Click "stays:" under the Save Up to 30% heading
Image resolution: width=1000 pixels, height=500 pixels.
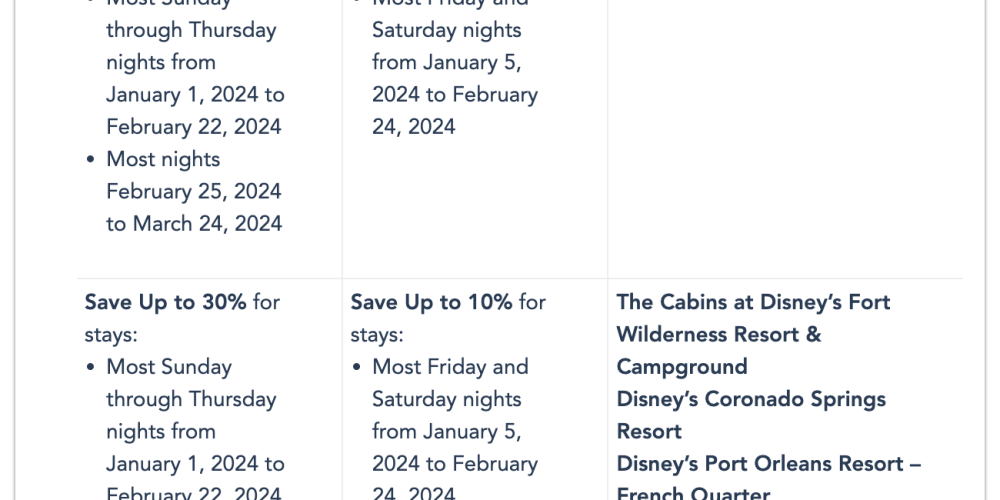tap(111, 335)
